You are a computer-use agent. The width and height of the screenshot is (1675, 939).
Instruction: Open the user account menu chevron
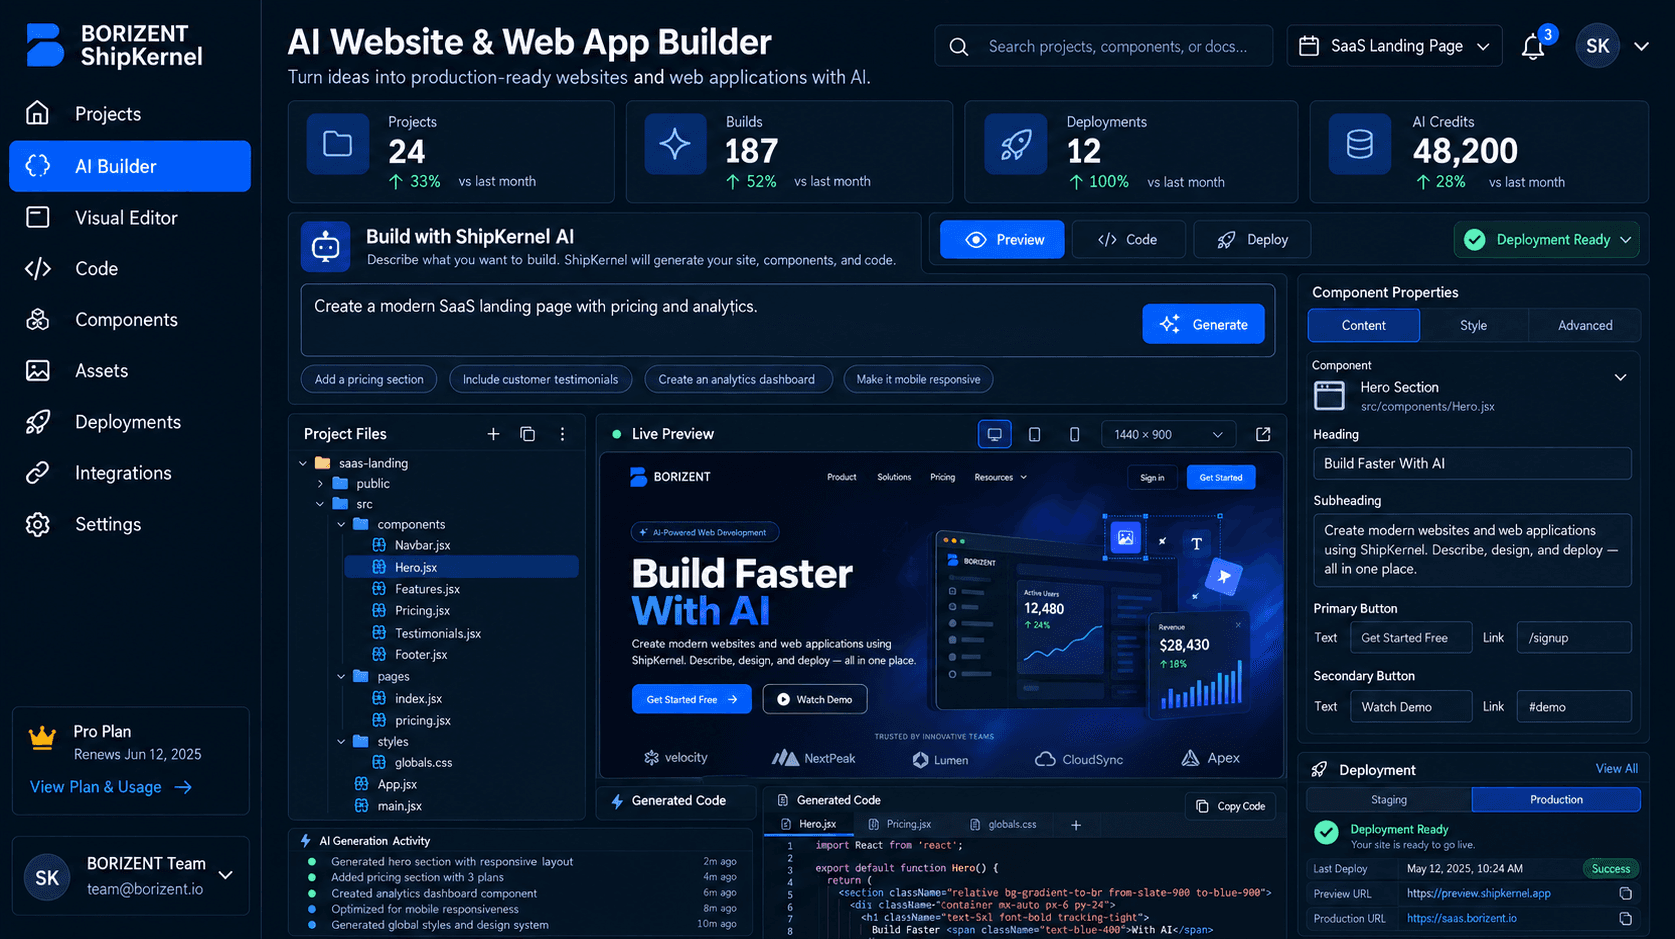(x=1641, y=46)
